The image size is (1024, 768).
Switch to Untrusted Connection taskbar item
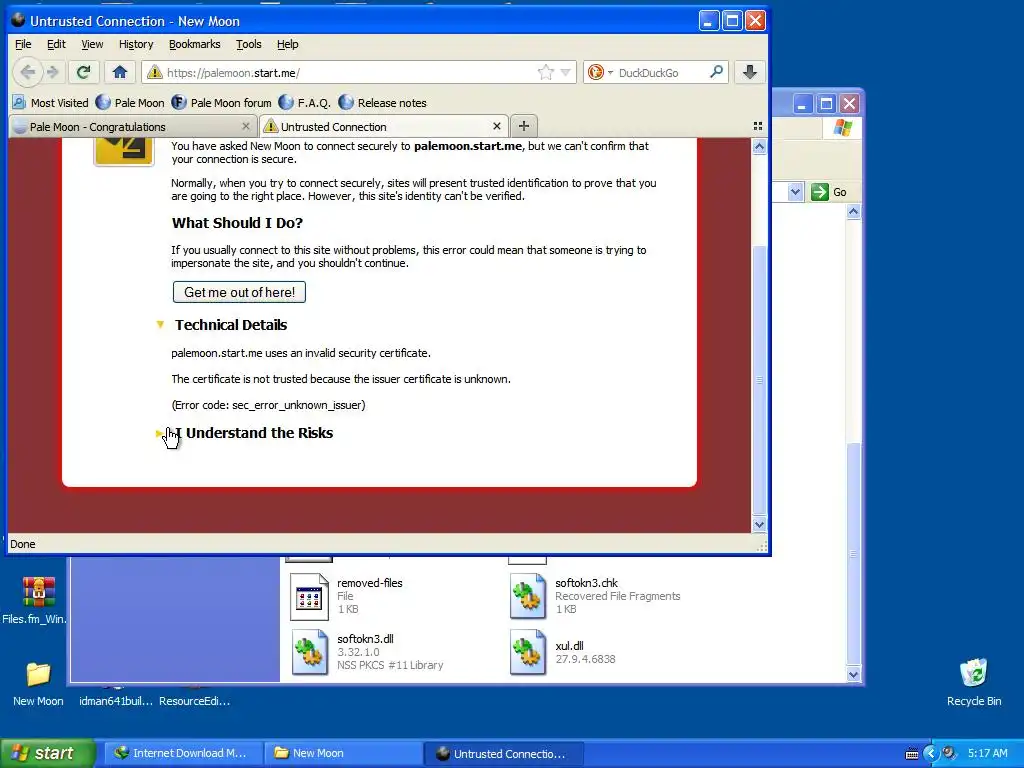point(504,753)
